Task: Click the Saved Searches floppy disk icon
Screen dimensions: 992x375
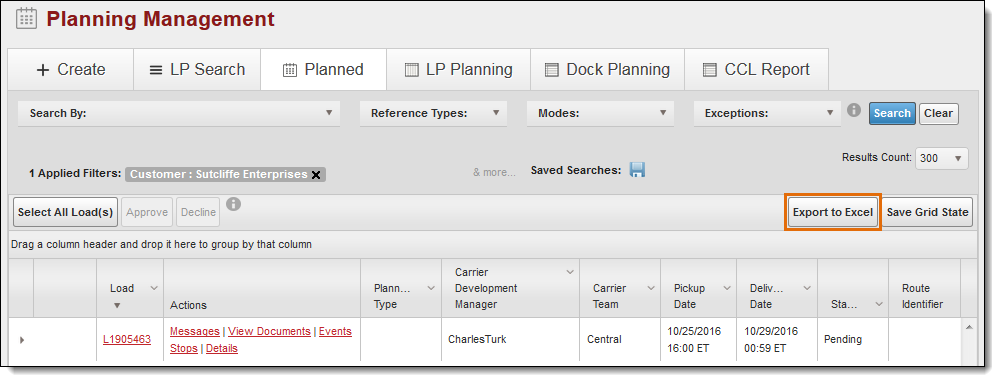Action: click(638, 169)
